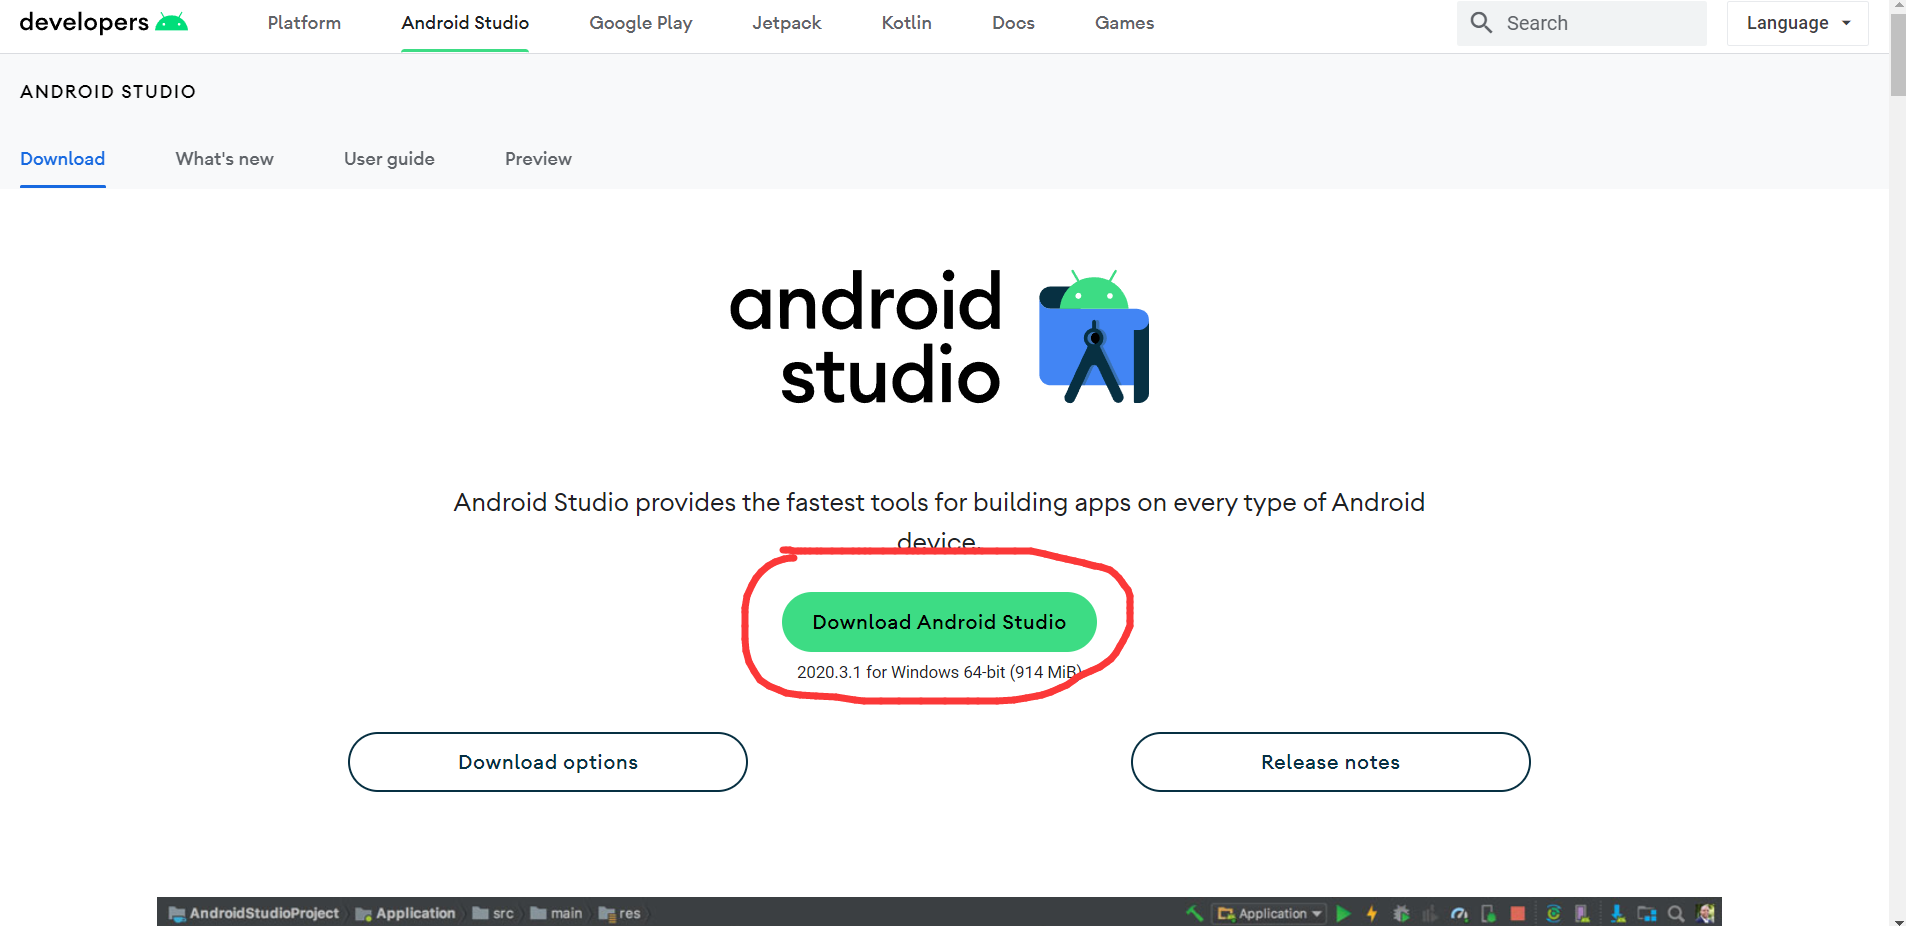Open the Docs tab
1906x926 pixels.
(x=1013, y=23)
